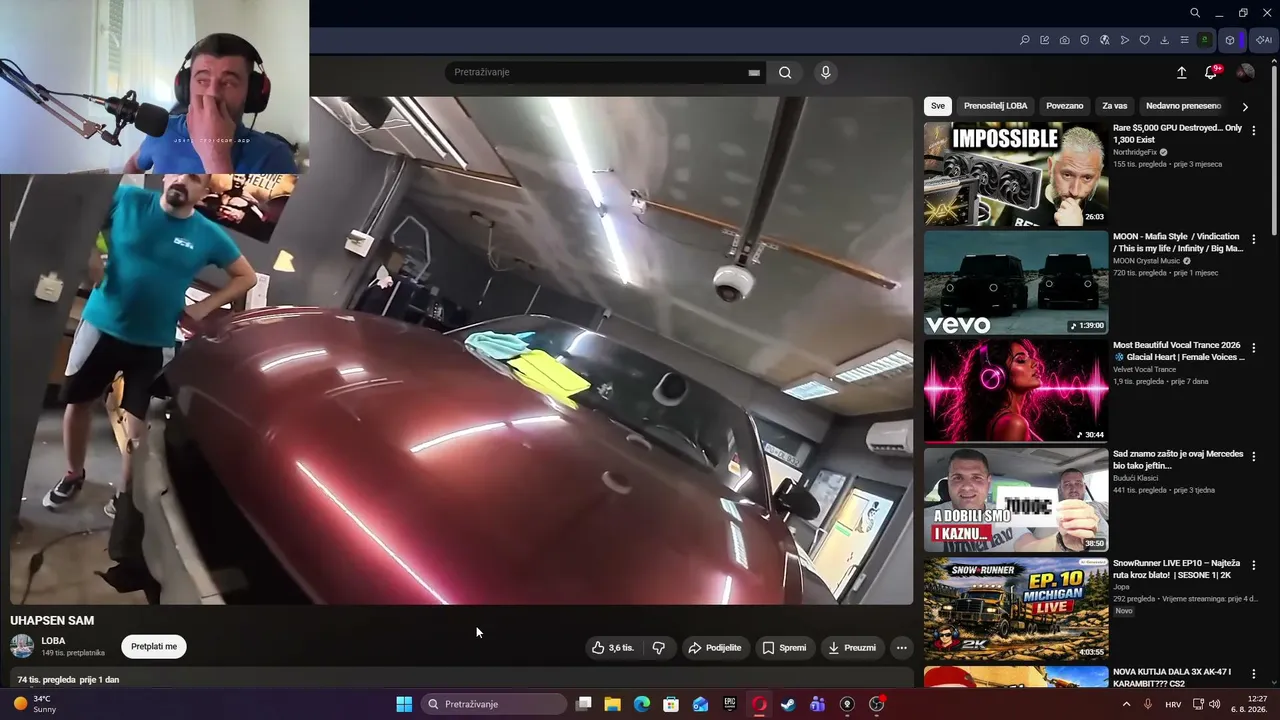The width and height of the screenshot is (1280, 720).
Task: Open more actions ellipsis under the video
Action: click(901, 648)
